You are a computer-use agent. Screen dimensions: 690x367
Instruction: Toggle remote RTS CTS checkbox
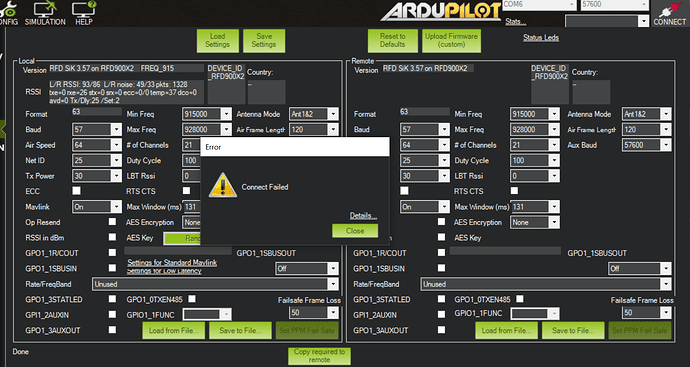tap(514, 191)
